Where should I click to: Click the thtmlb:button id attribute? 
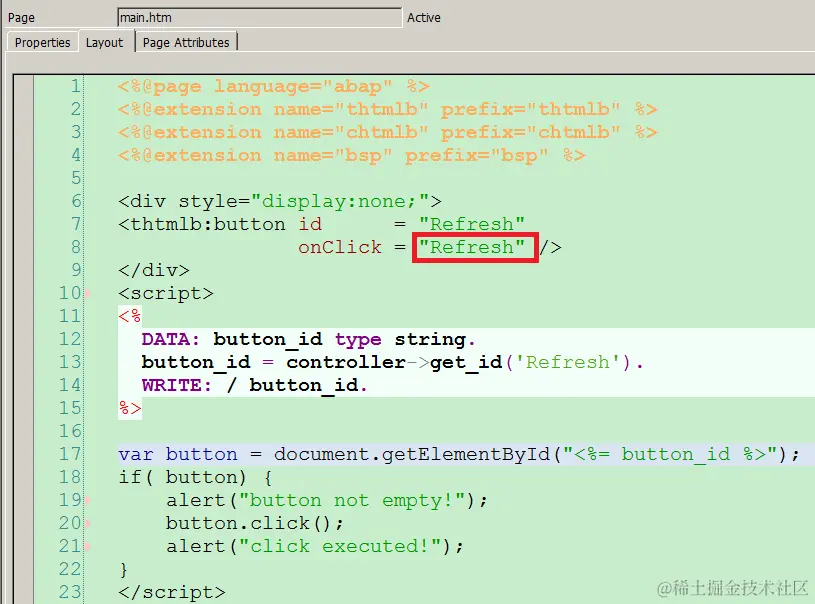tap(310, 224)
